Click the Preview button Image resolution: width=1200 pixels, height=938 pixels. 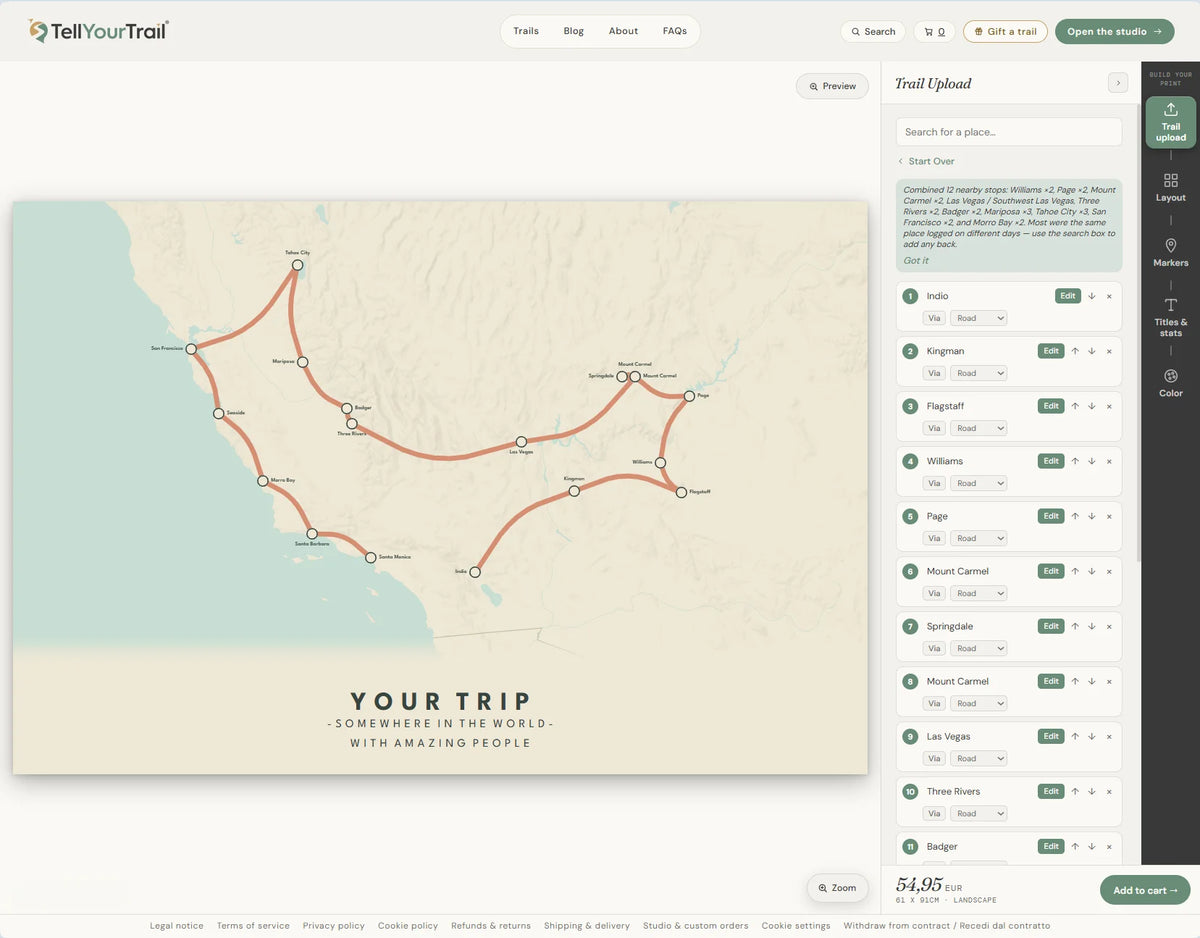pos(832,86)
